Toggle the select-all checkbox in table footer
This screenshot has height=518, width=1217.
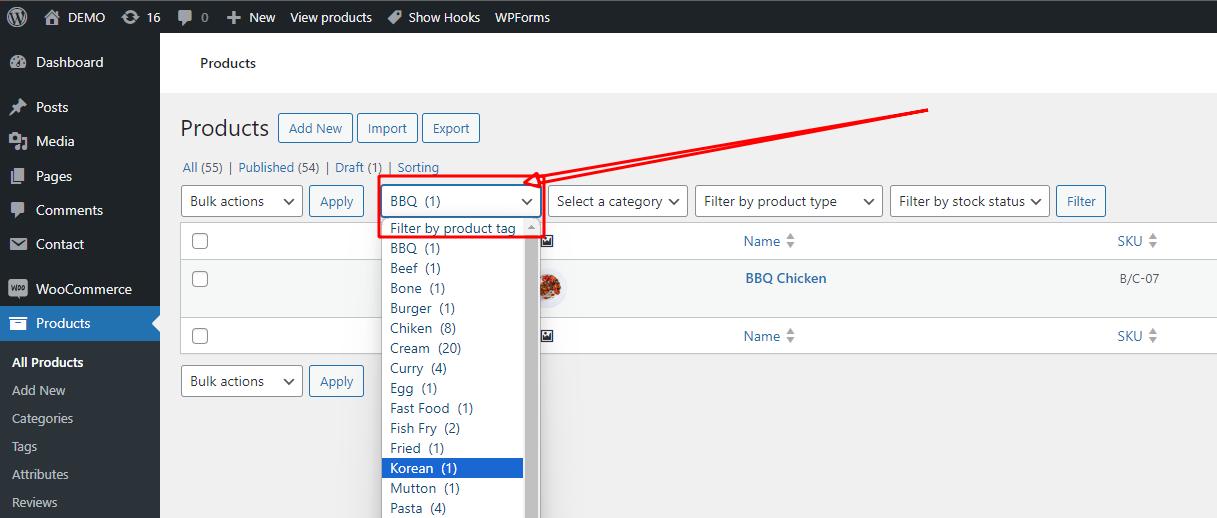pos(200,336)
